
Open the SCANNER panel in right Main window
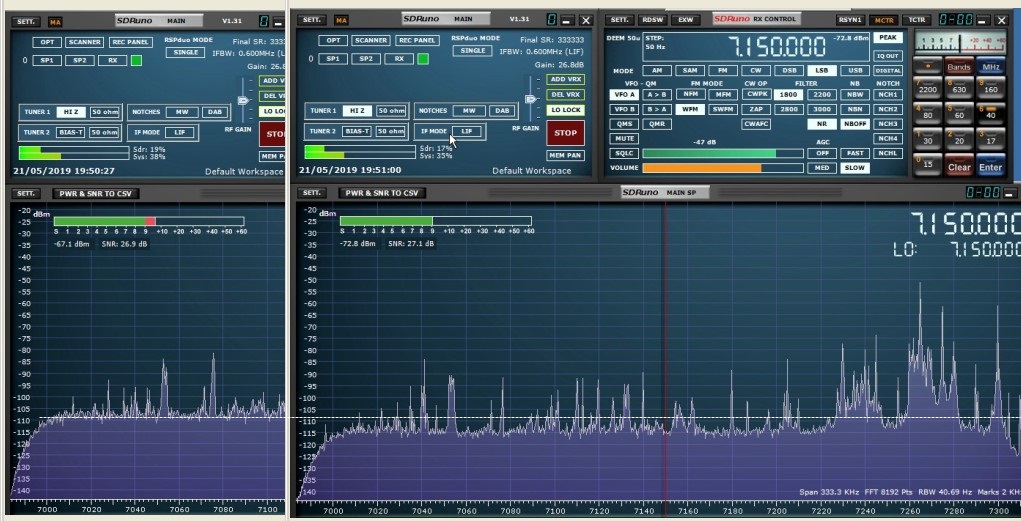pyautogui.click(x=371, y=40)
